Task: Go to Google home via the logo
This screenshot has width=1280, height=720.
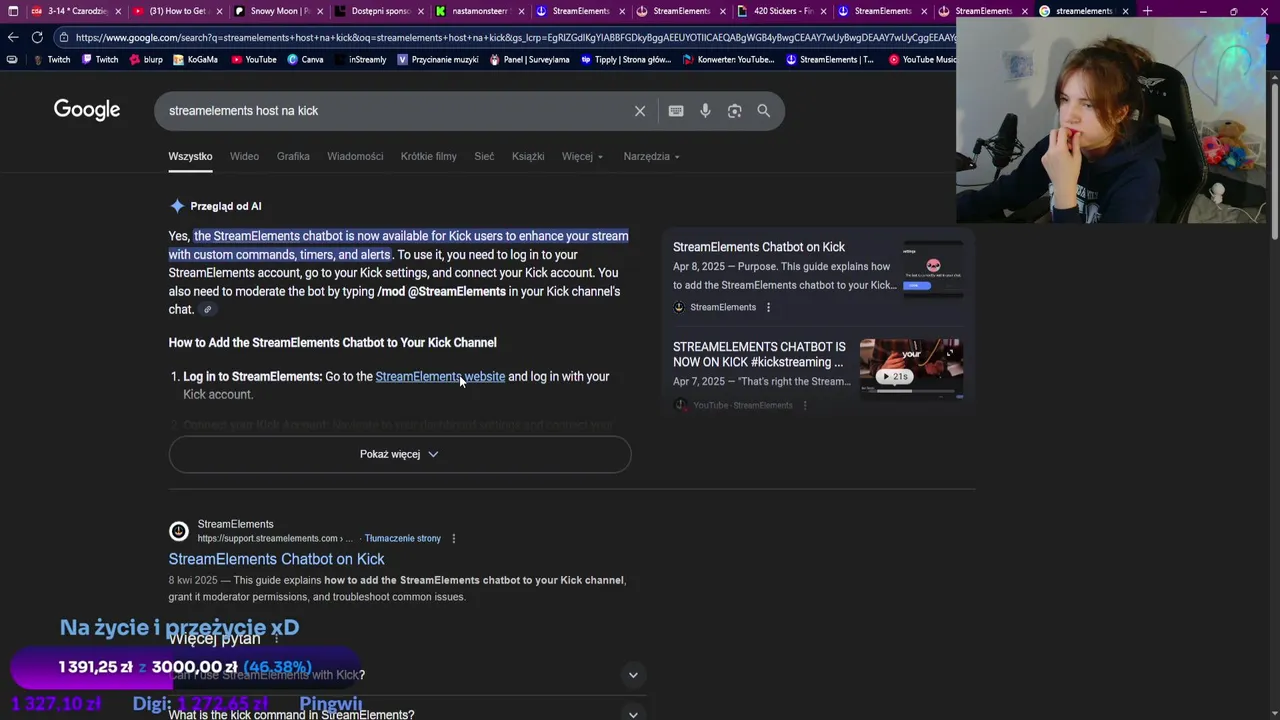Action: coord(87,110)
